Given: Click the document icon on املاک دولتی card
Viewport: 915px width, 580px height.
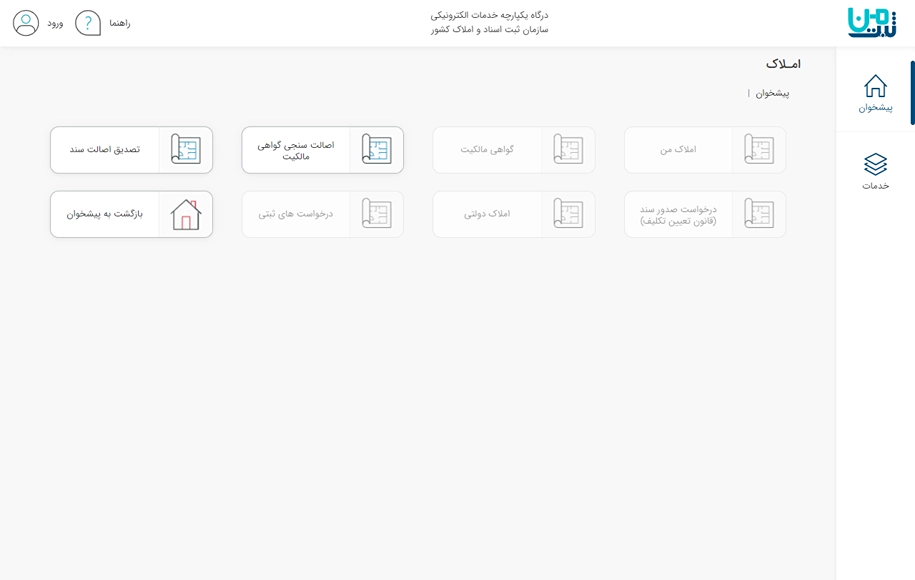Looking at the screenshot, I should coord(569,213).
